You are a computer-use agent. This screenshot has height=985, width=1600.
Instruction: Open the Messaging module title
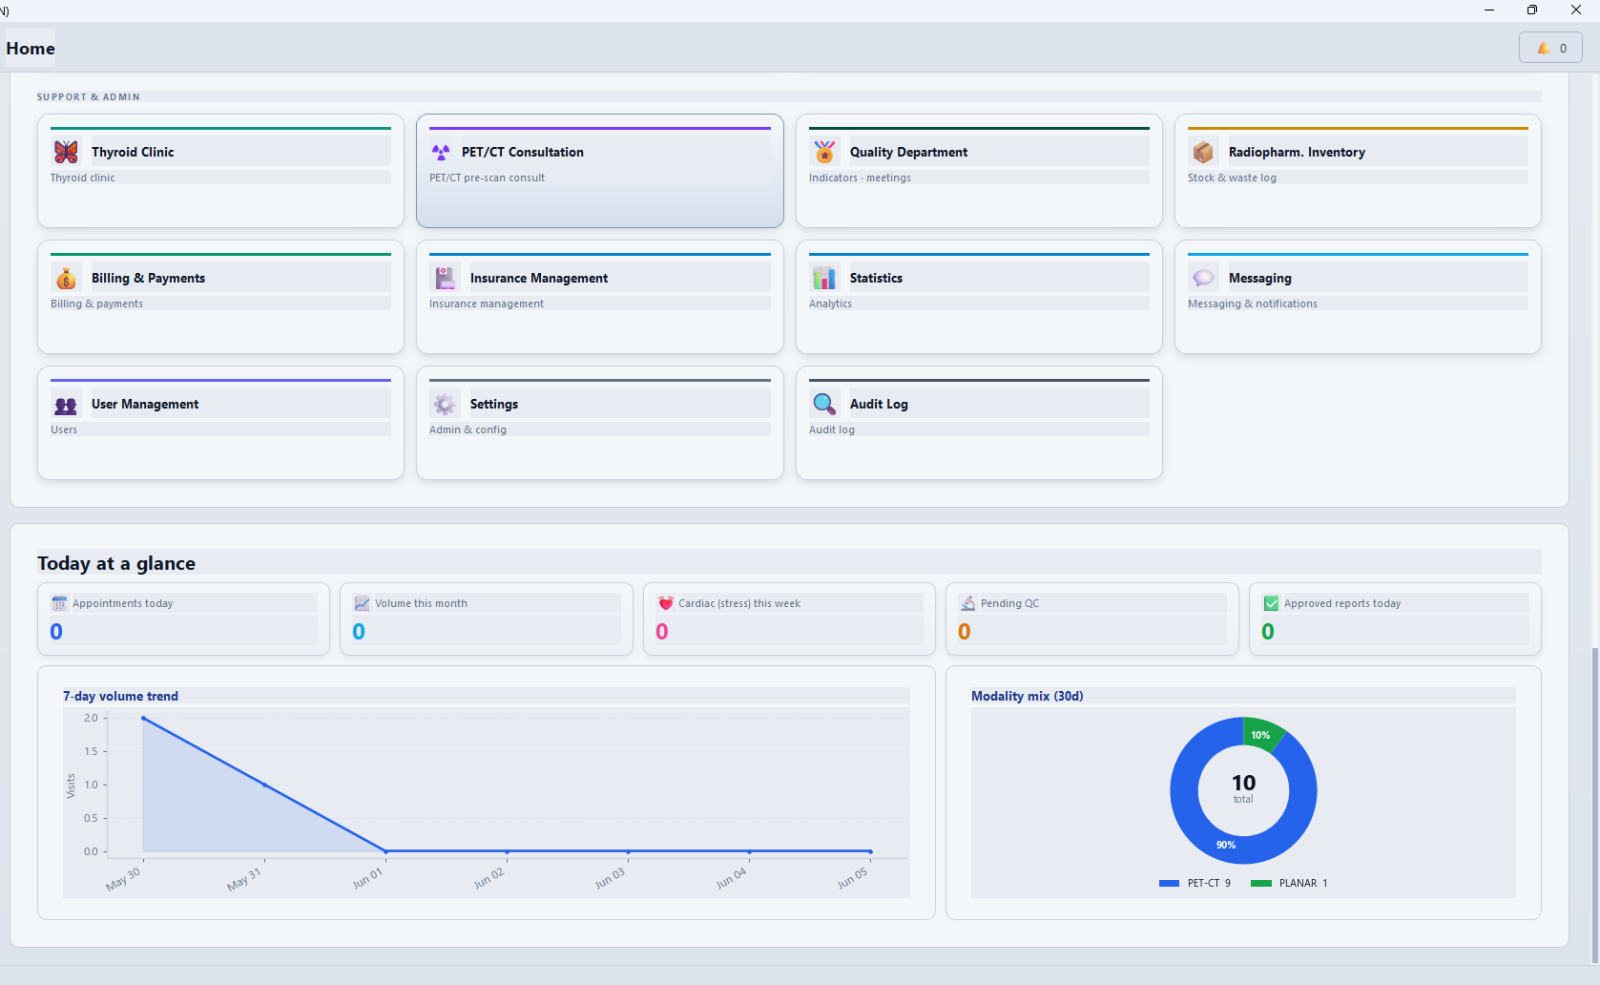click(x=1260, y=278)
